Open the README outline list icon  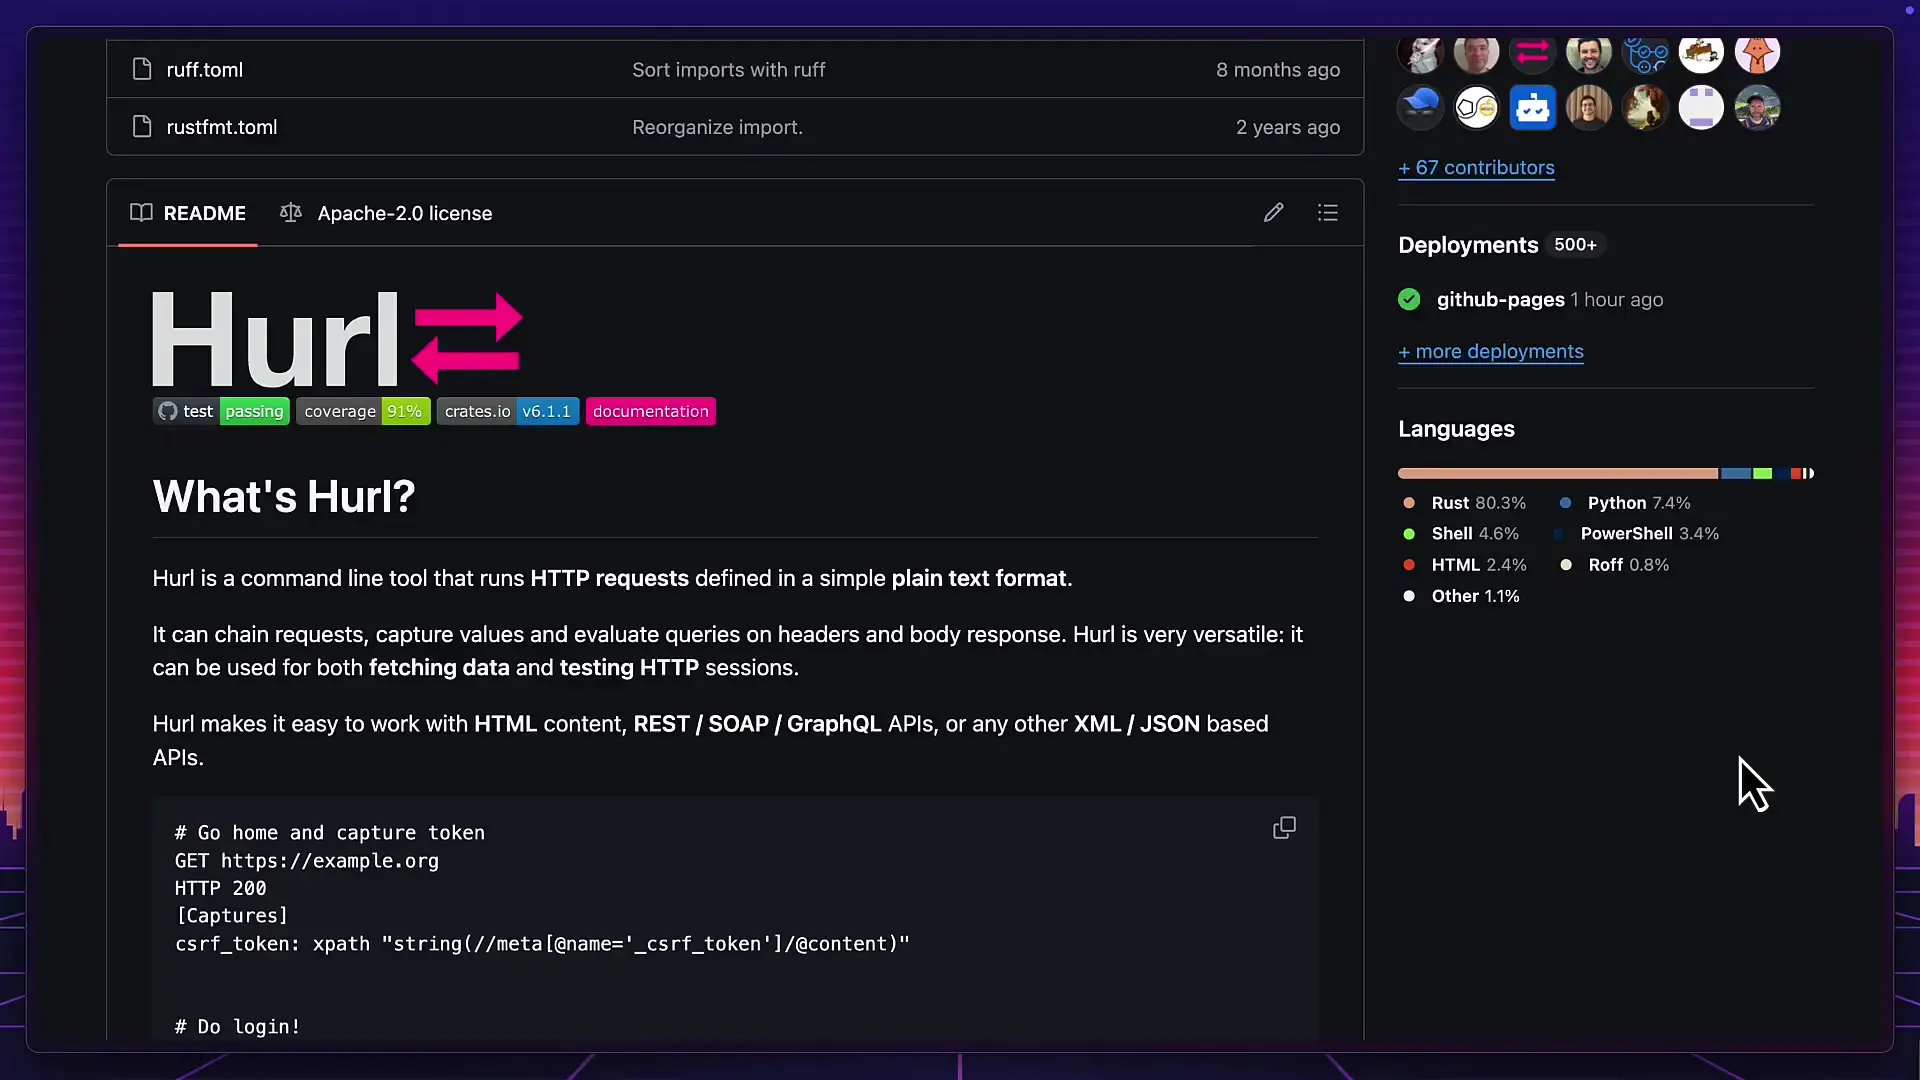tap(1328, 212)
